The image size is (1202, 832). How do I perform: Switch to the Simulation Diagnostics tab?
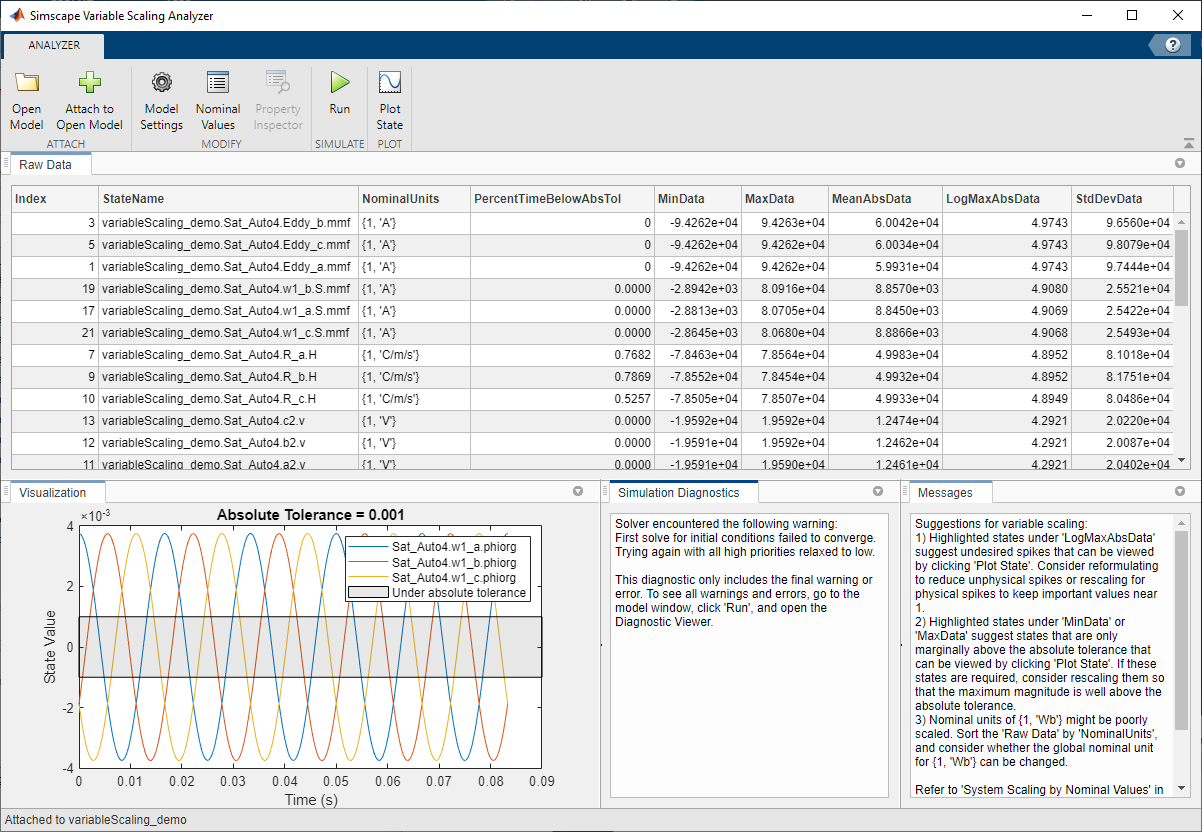tap(678, 492)
